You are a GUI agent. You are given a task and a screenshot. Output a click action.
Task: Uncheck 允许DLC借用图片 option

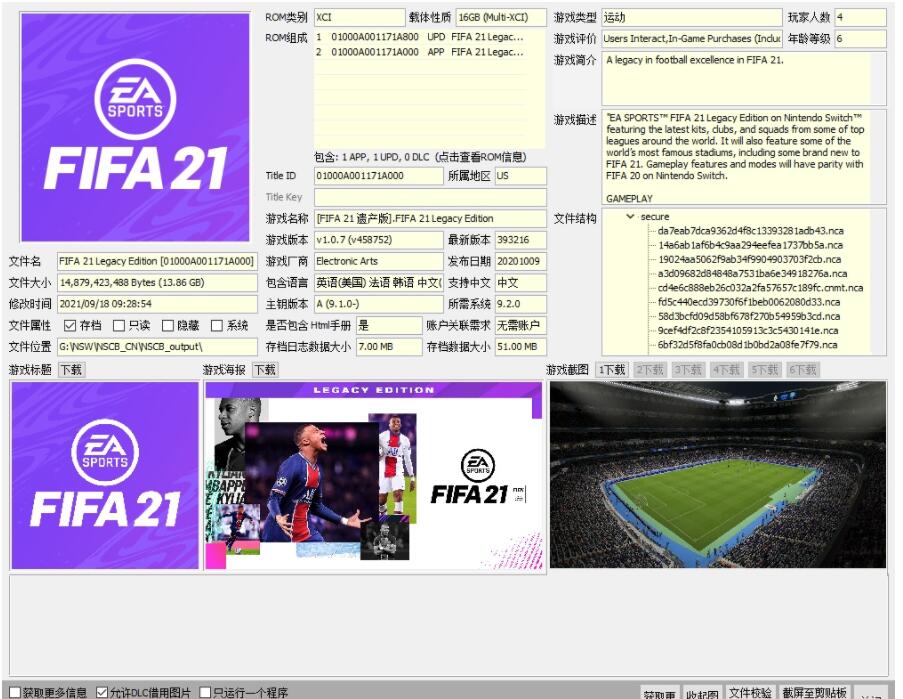[102, 692]
